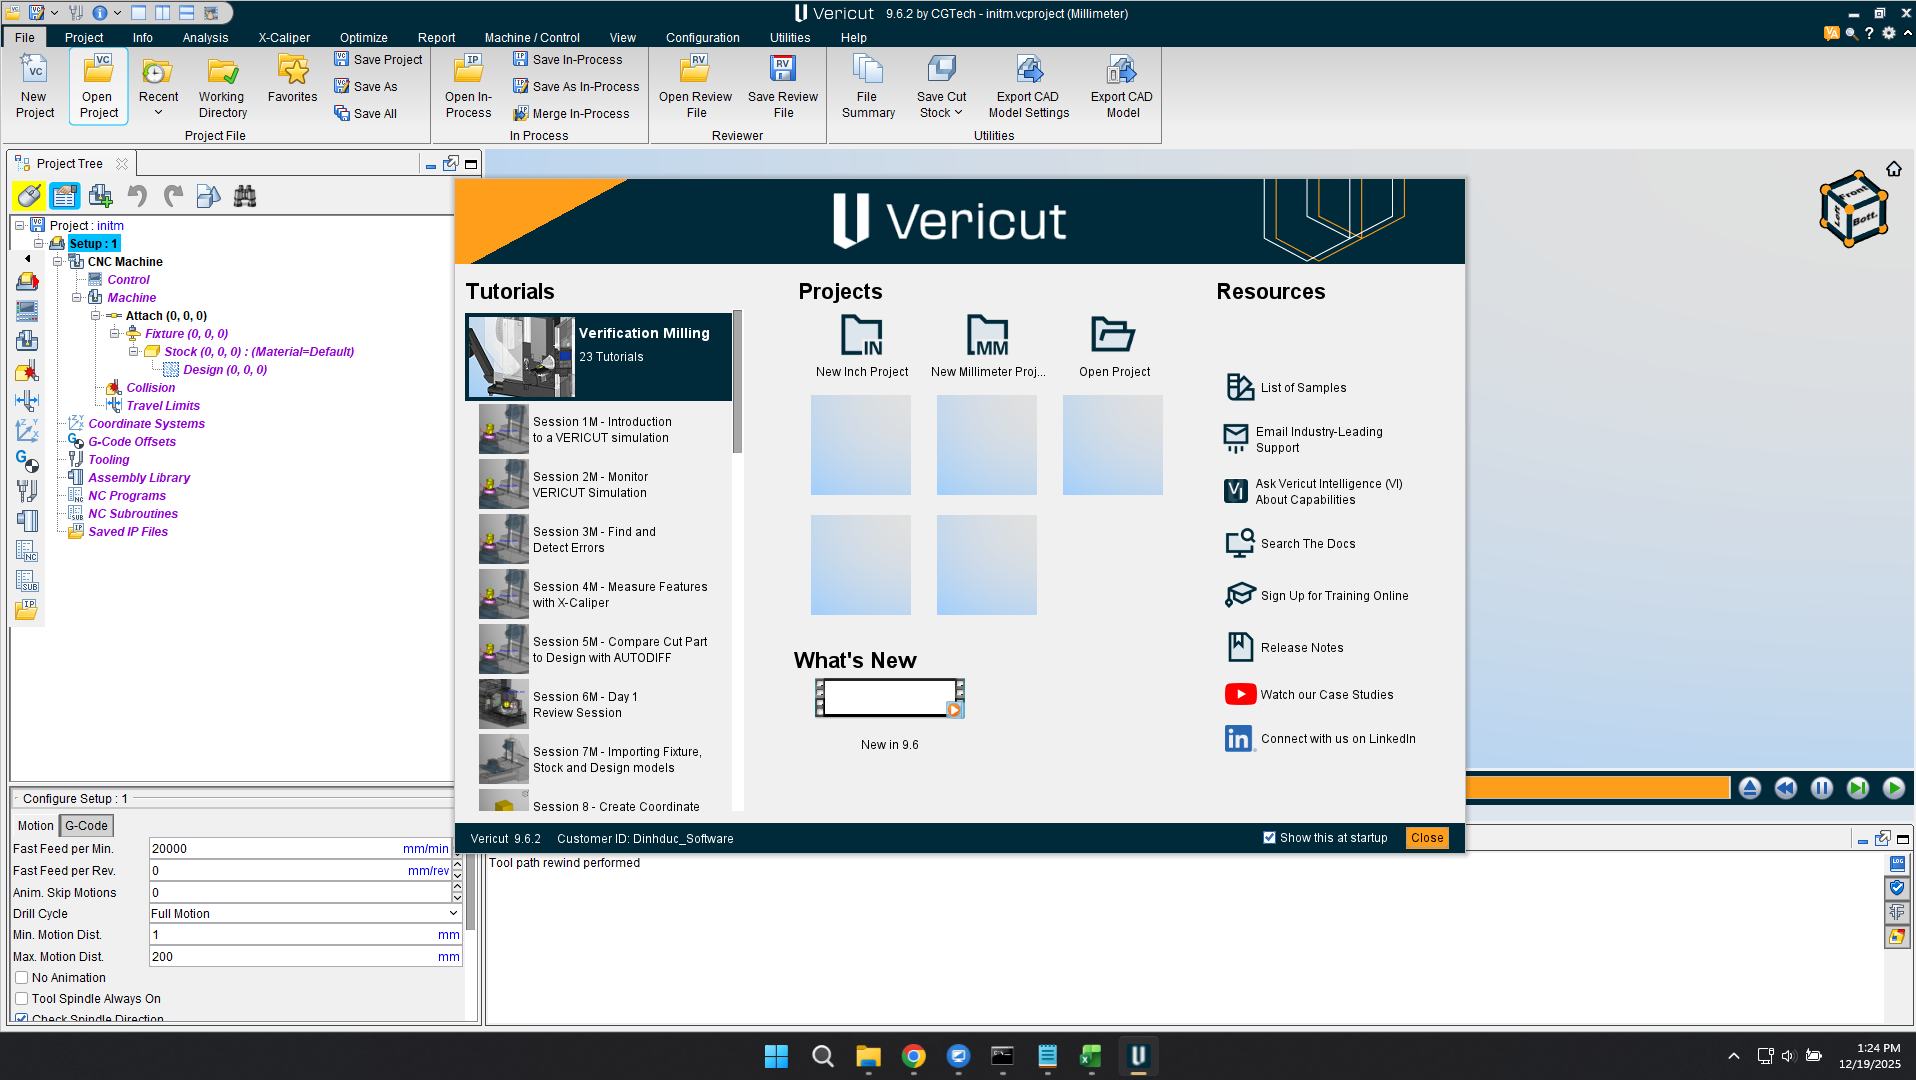Click Export CAD Model icon
This screenshot has height=1080, width=1916.
point(1121,85)
